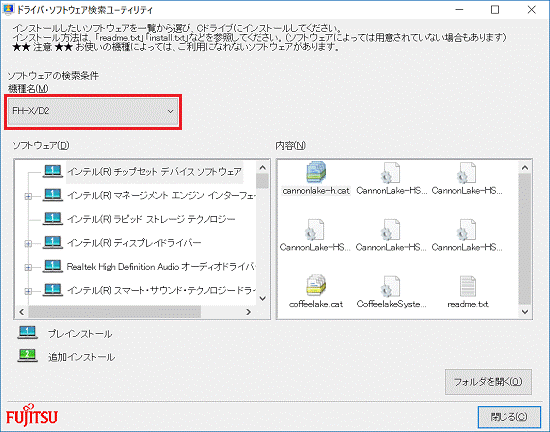
Task: Expand インテル(R) ディスプレイドライバー tree node
Action: [x=28, y=244]
